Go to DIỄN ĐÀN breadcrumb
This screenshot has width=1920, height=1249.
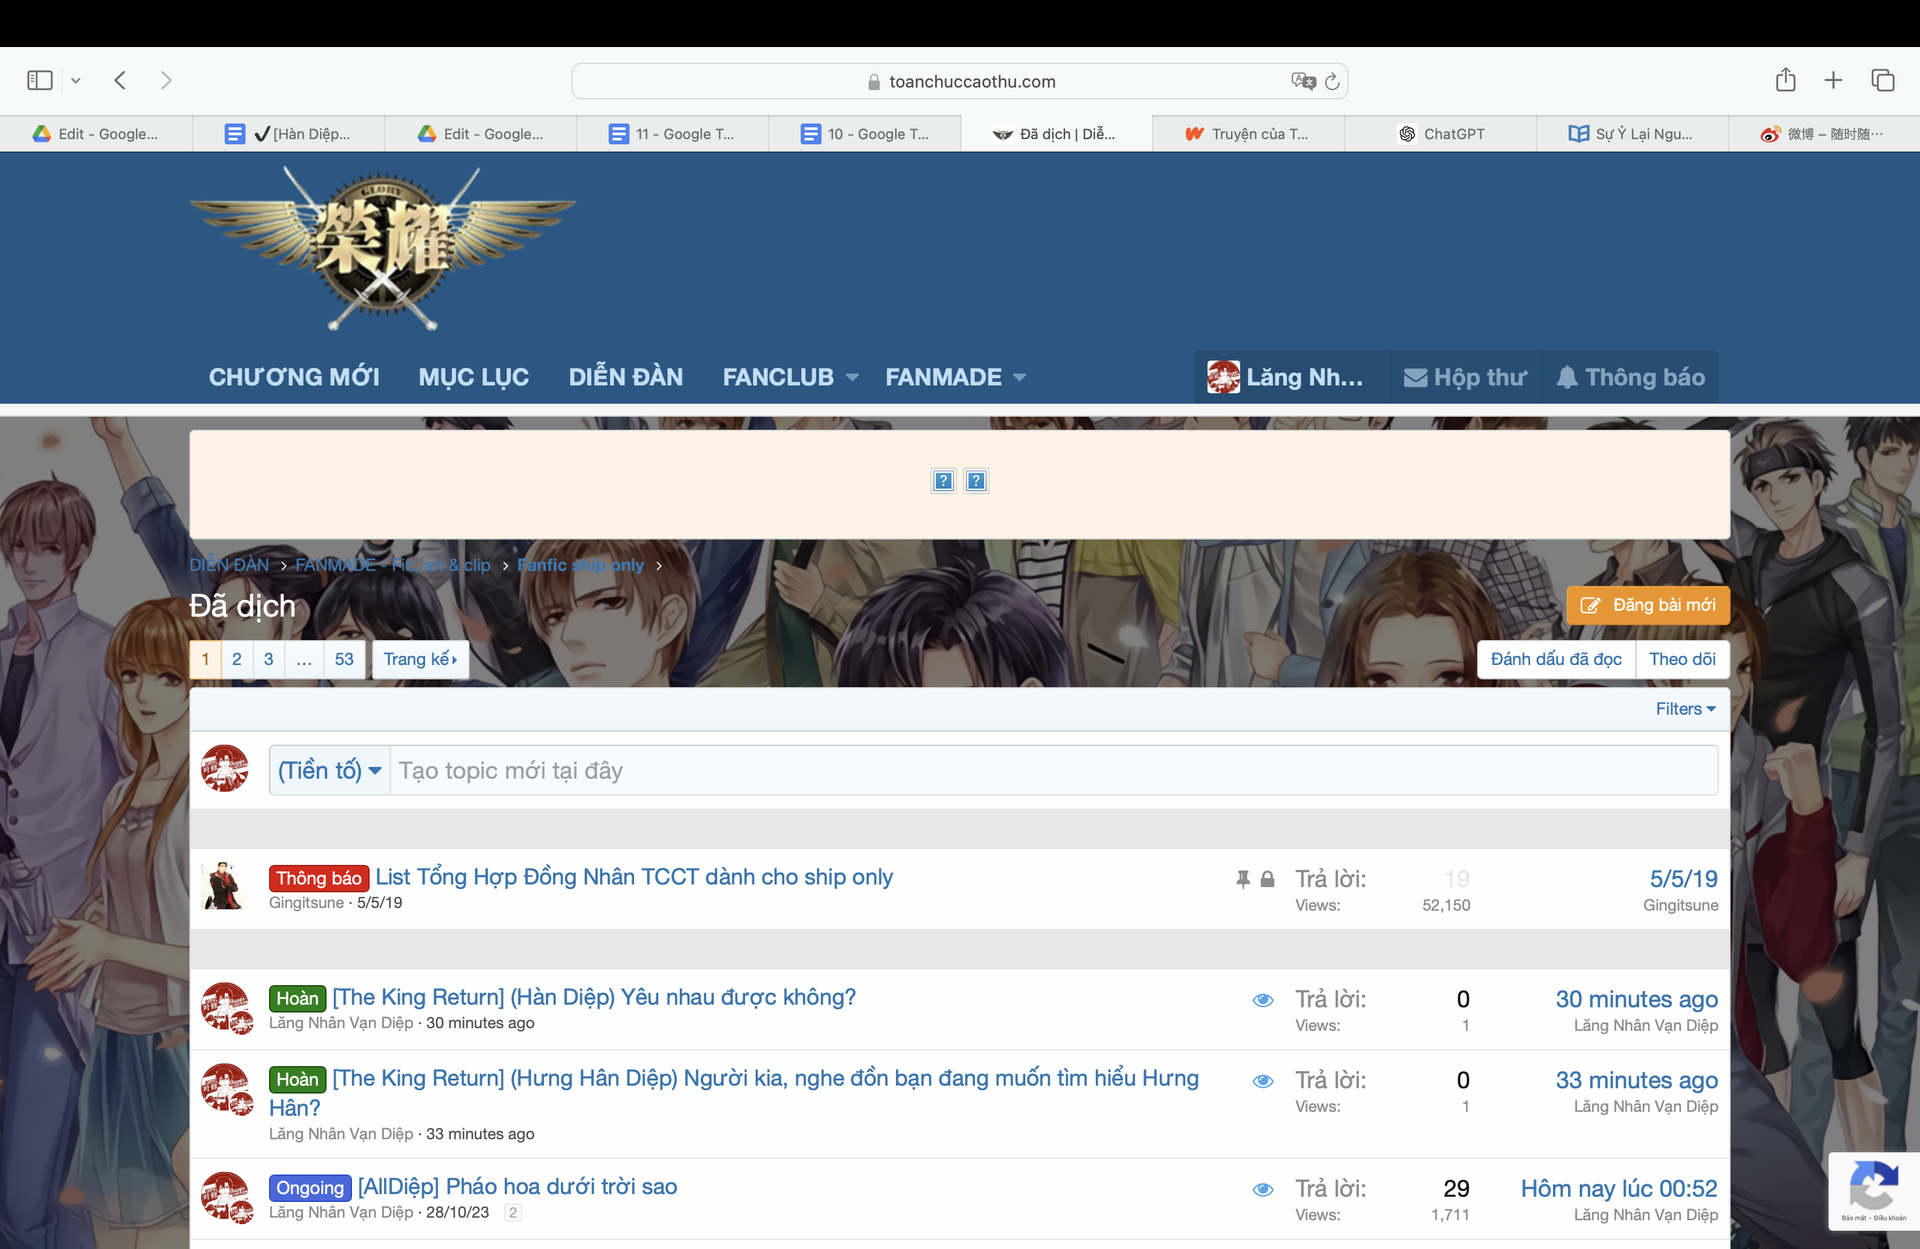[229, 565]
